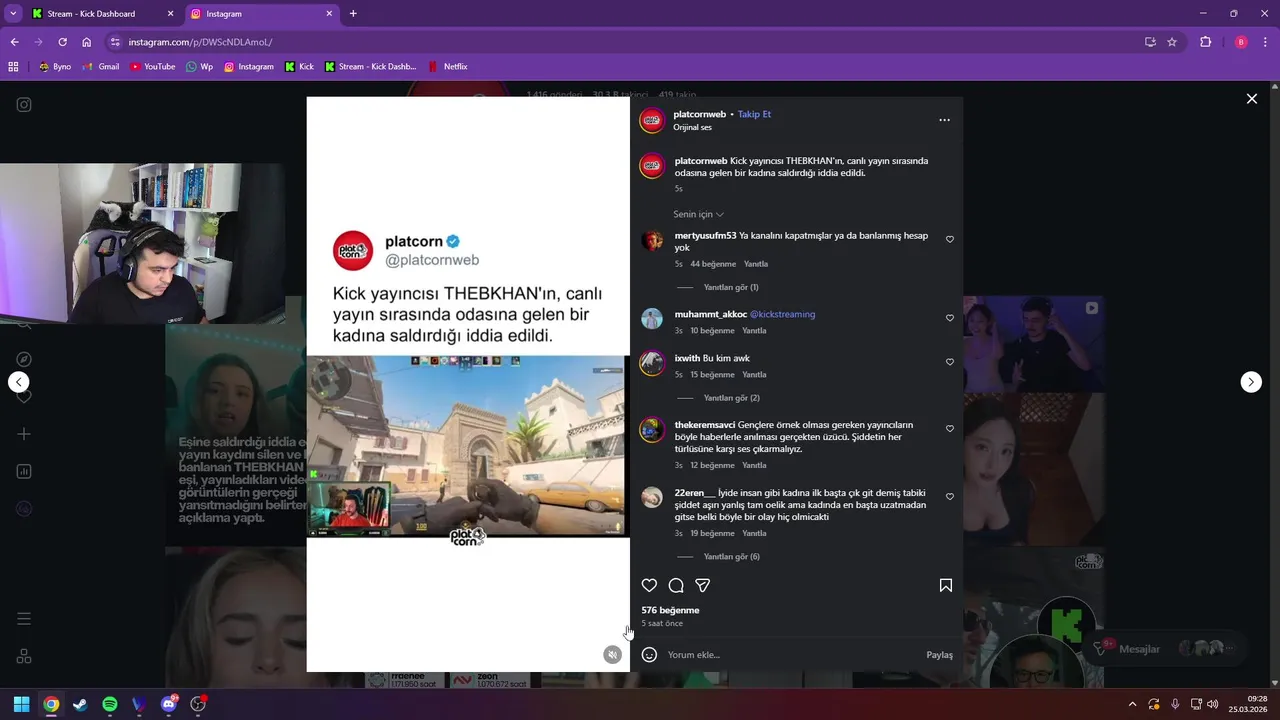Open the Wp bookmark
The width and height of the screenshot is (1280, 720).
[199, 67]
